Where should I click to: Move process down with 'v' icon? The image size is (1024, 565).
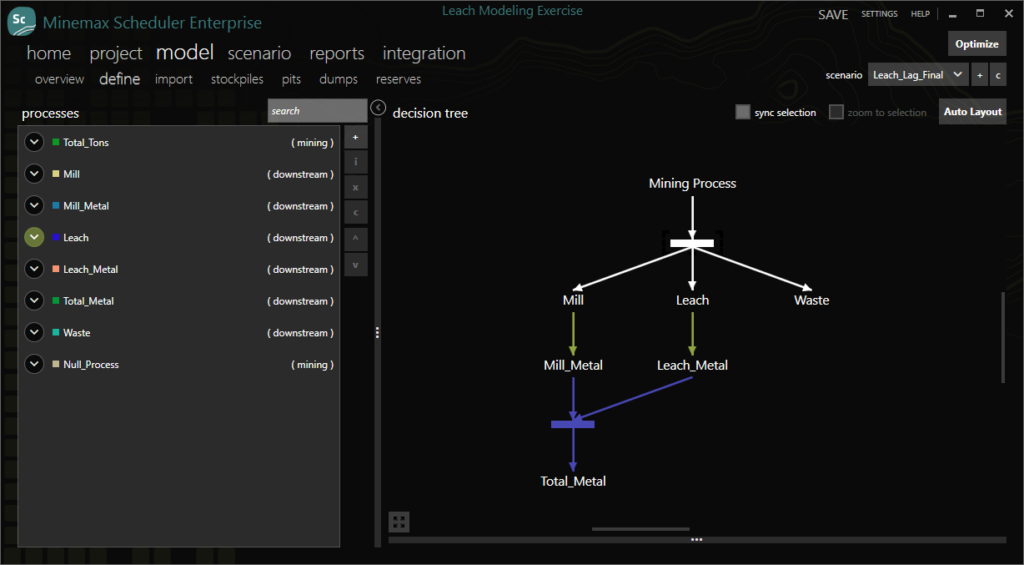(355, 265)
